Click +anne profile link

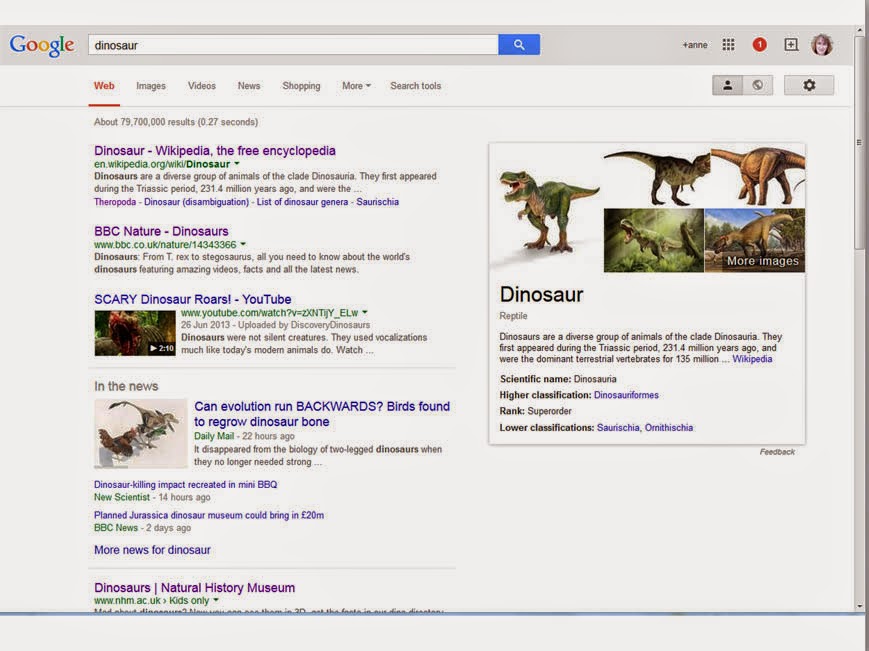tap(694, 45)
